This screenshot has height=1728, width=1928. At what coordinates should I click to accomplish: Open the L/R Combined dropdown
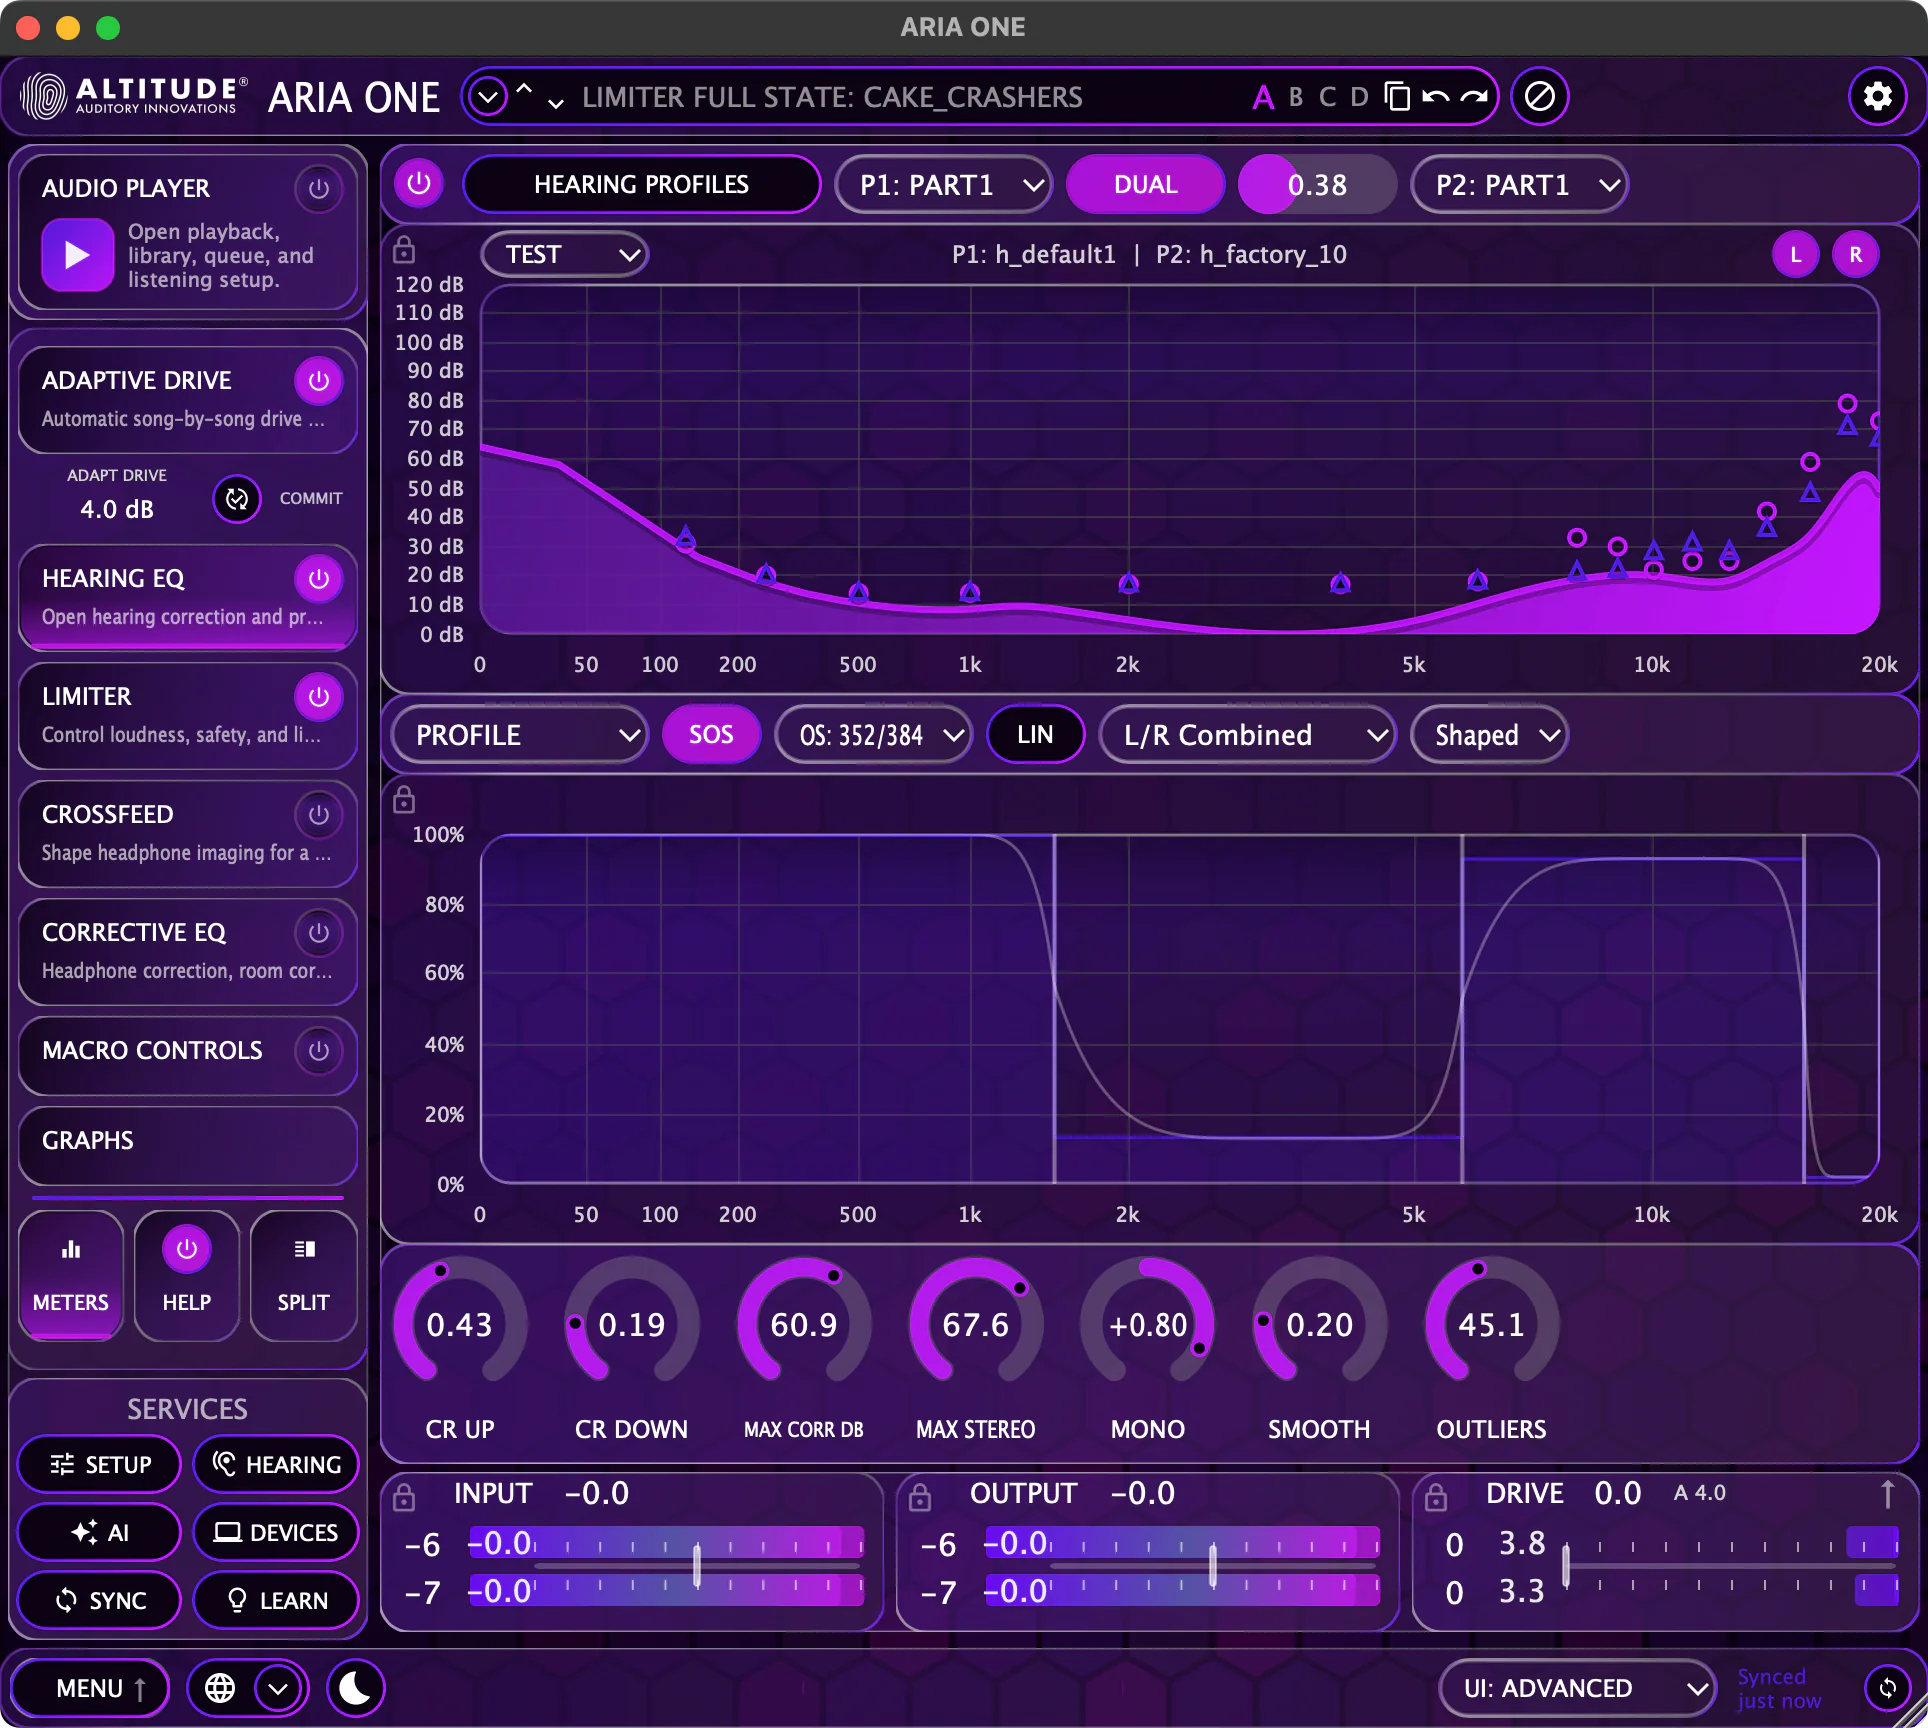[x=1247, y=734]
